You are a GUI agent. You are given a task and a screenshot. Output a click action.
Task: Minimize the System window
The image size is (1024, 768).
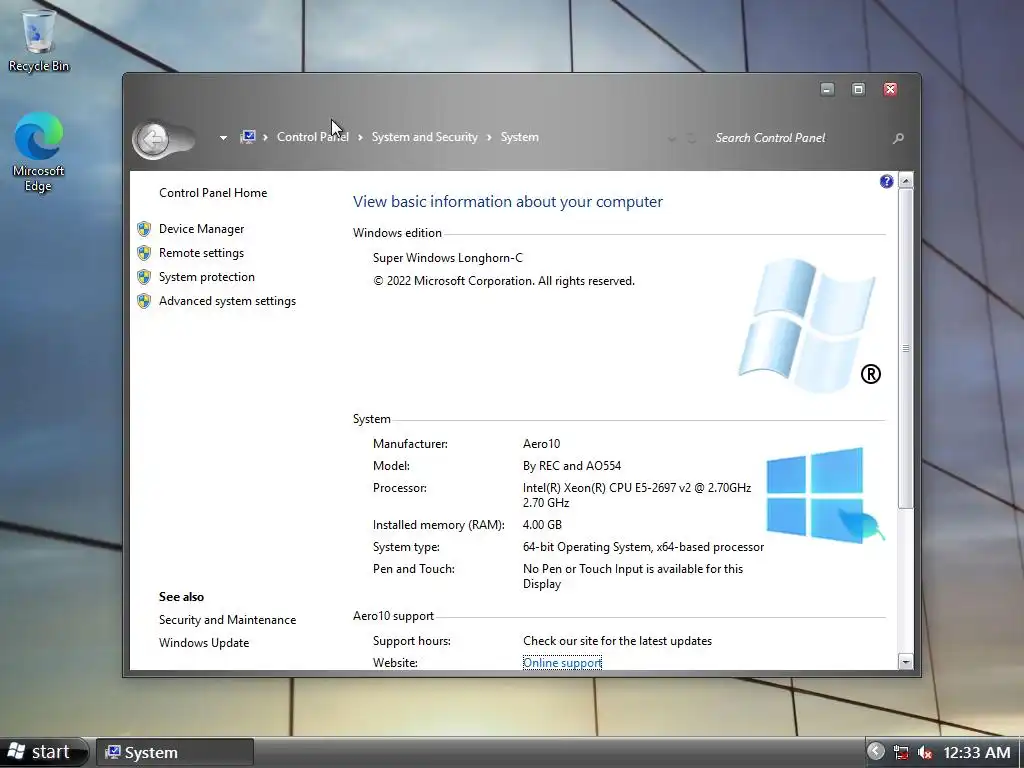tap(827, 89)
